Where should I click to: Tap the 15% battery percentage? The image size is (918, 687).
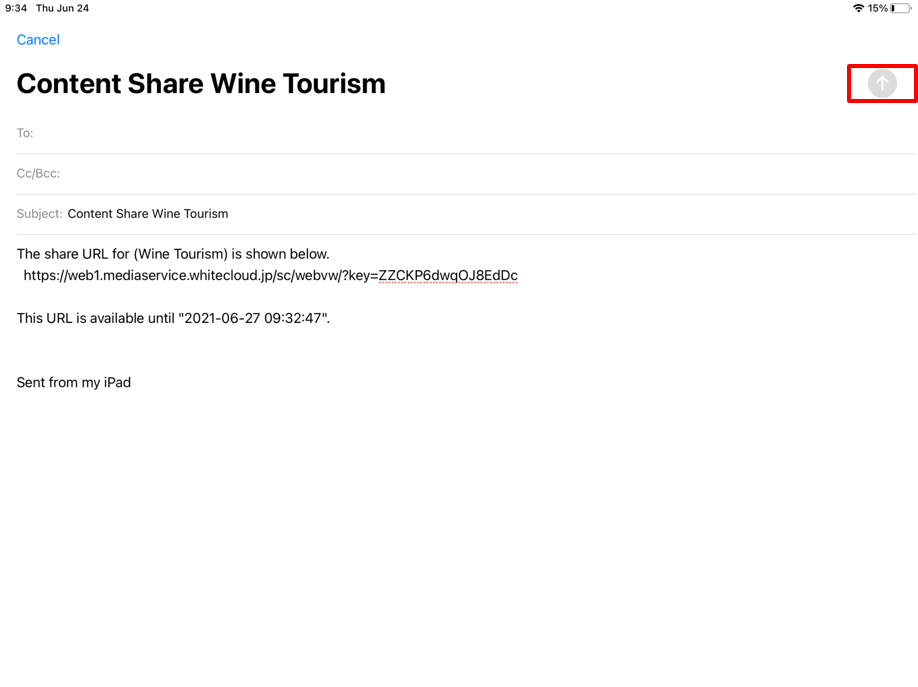tap(877, 8)
